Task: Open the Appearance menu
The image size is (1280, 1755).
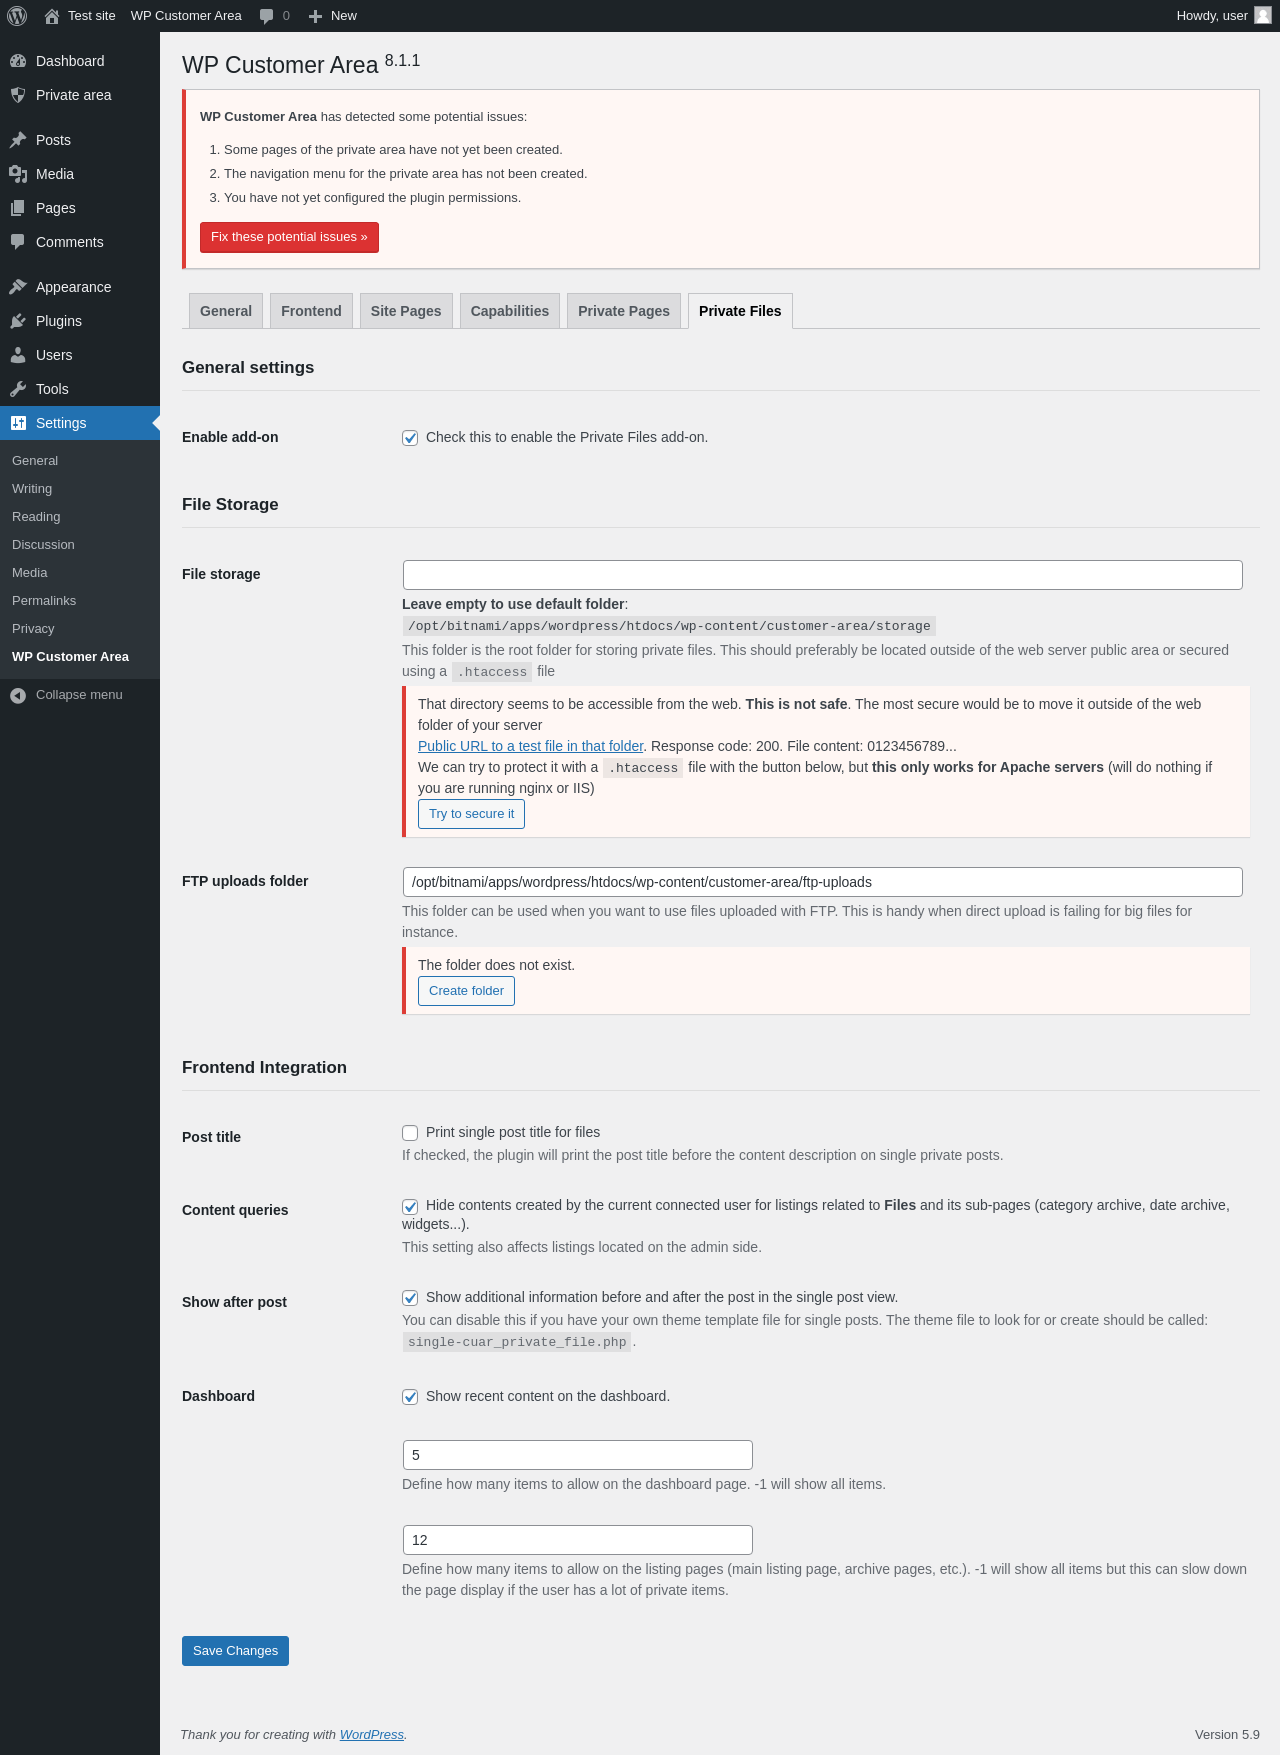Action: pyautogui.click(x=80, y=287)
